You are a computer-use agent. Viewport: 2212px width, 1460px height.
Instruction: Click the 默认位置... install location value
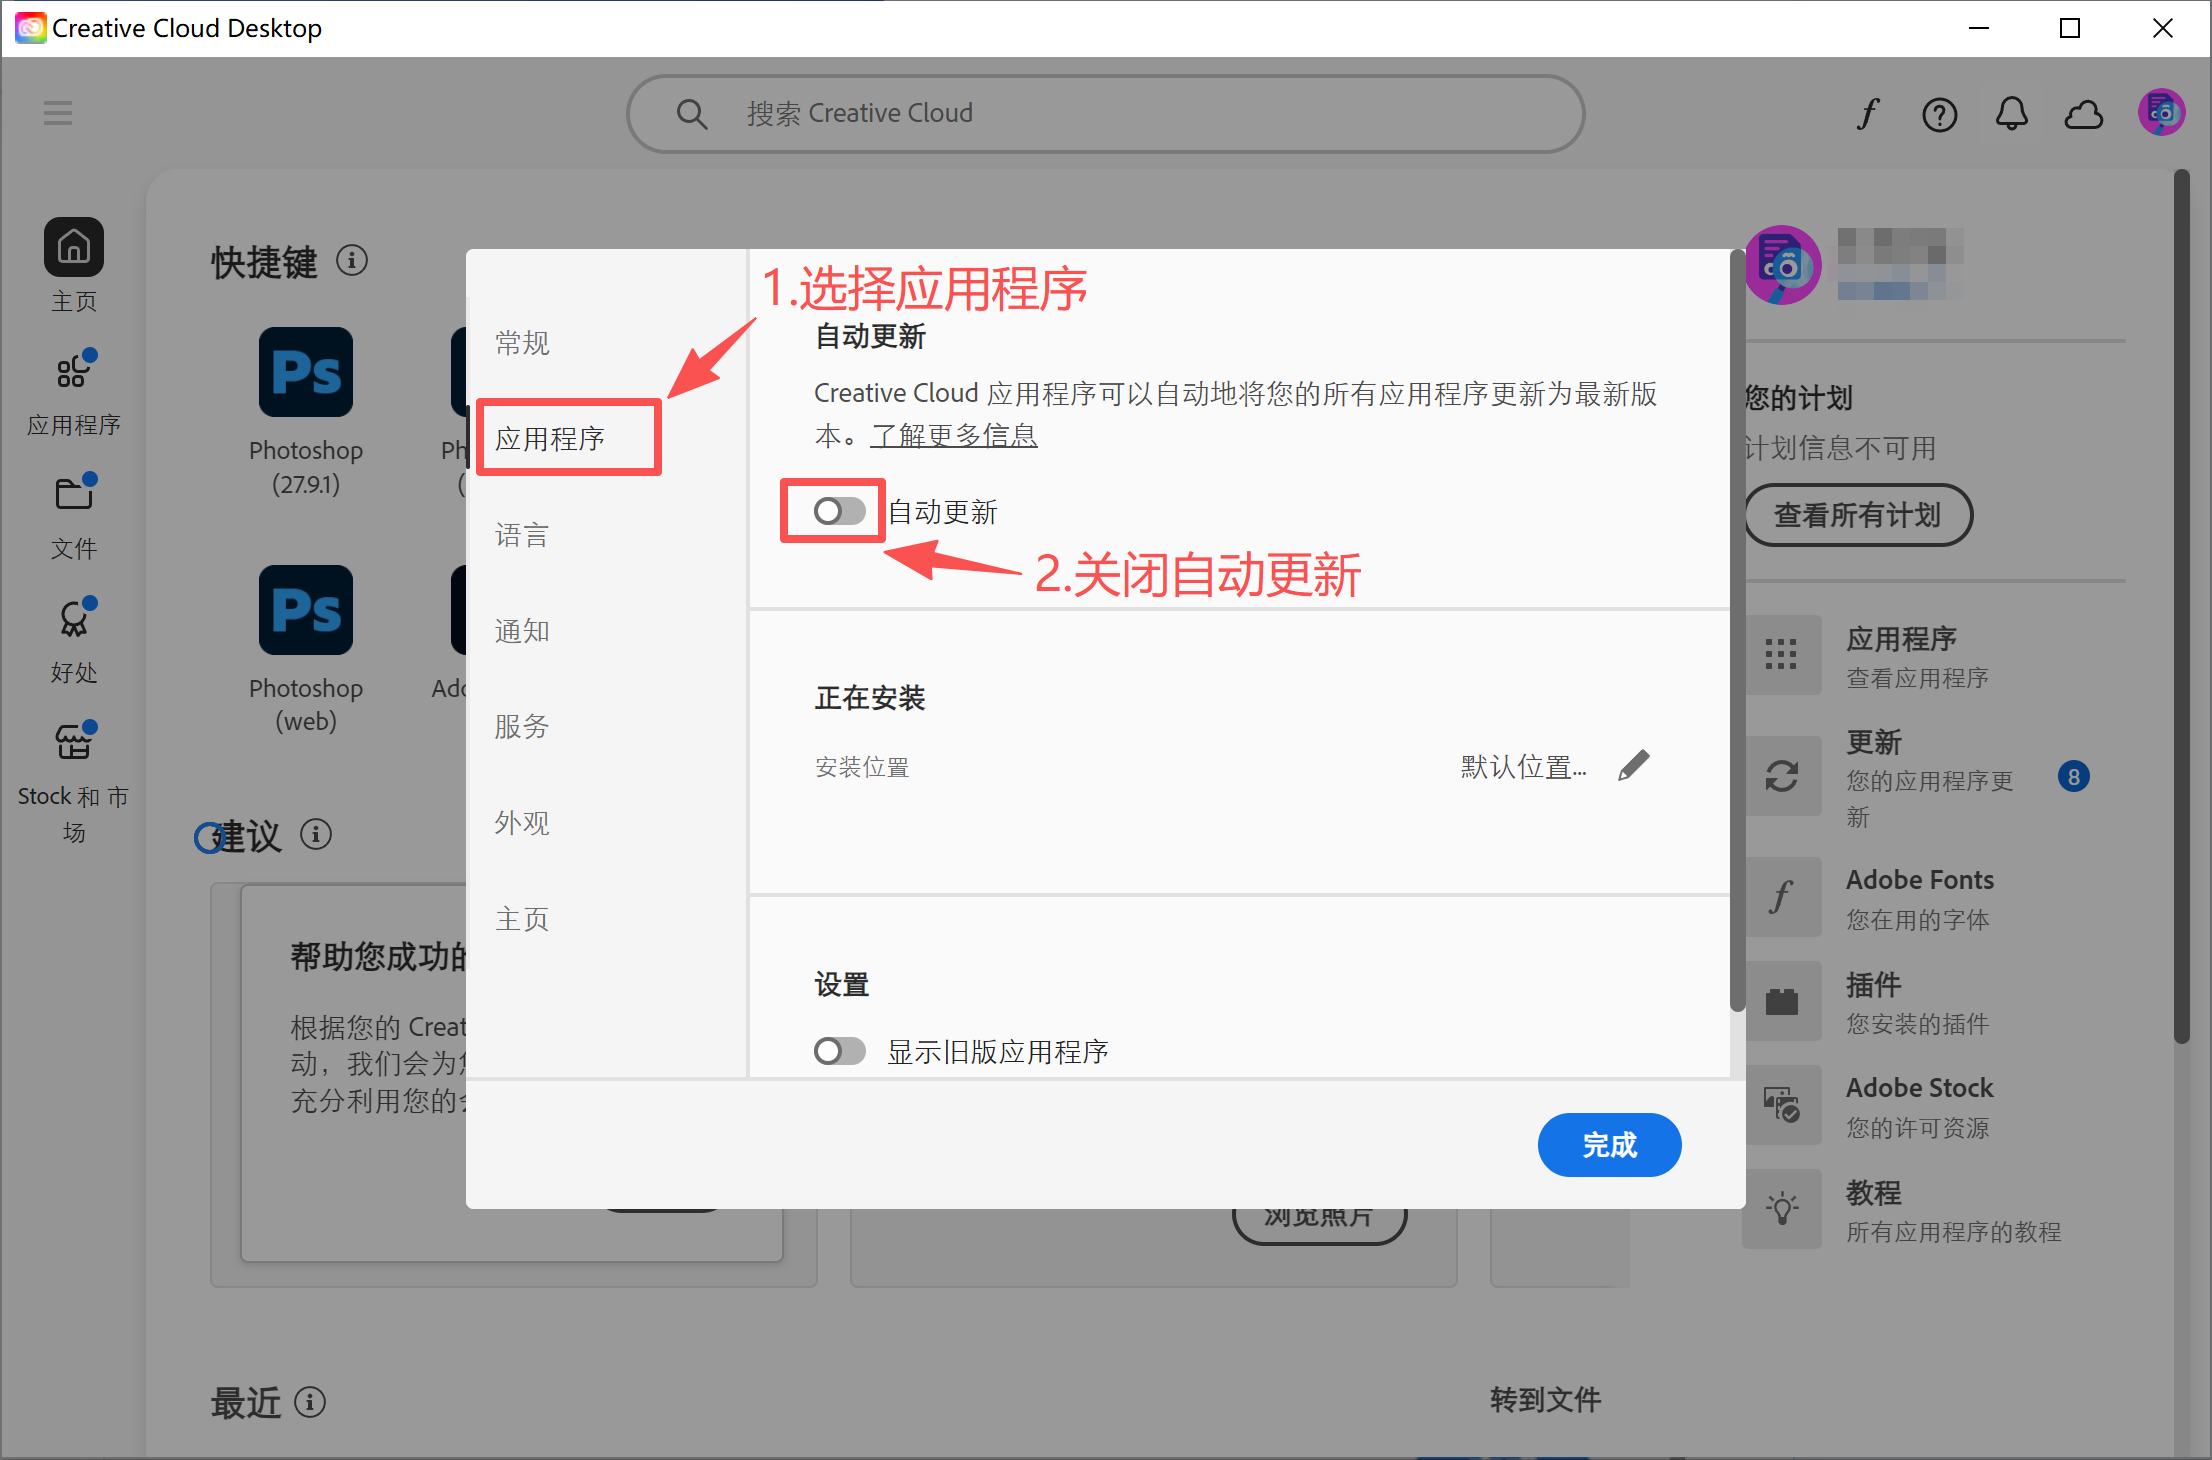(x=1523, y=767)
